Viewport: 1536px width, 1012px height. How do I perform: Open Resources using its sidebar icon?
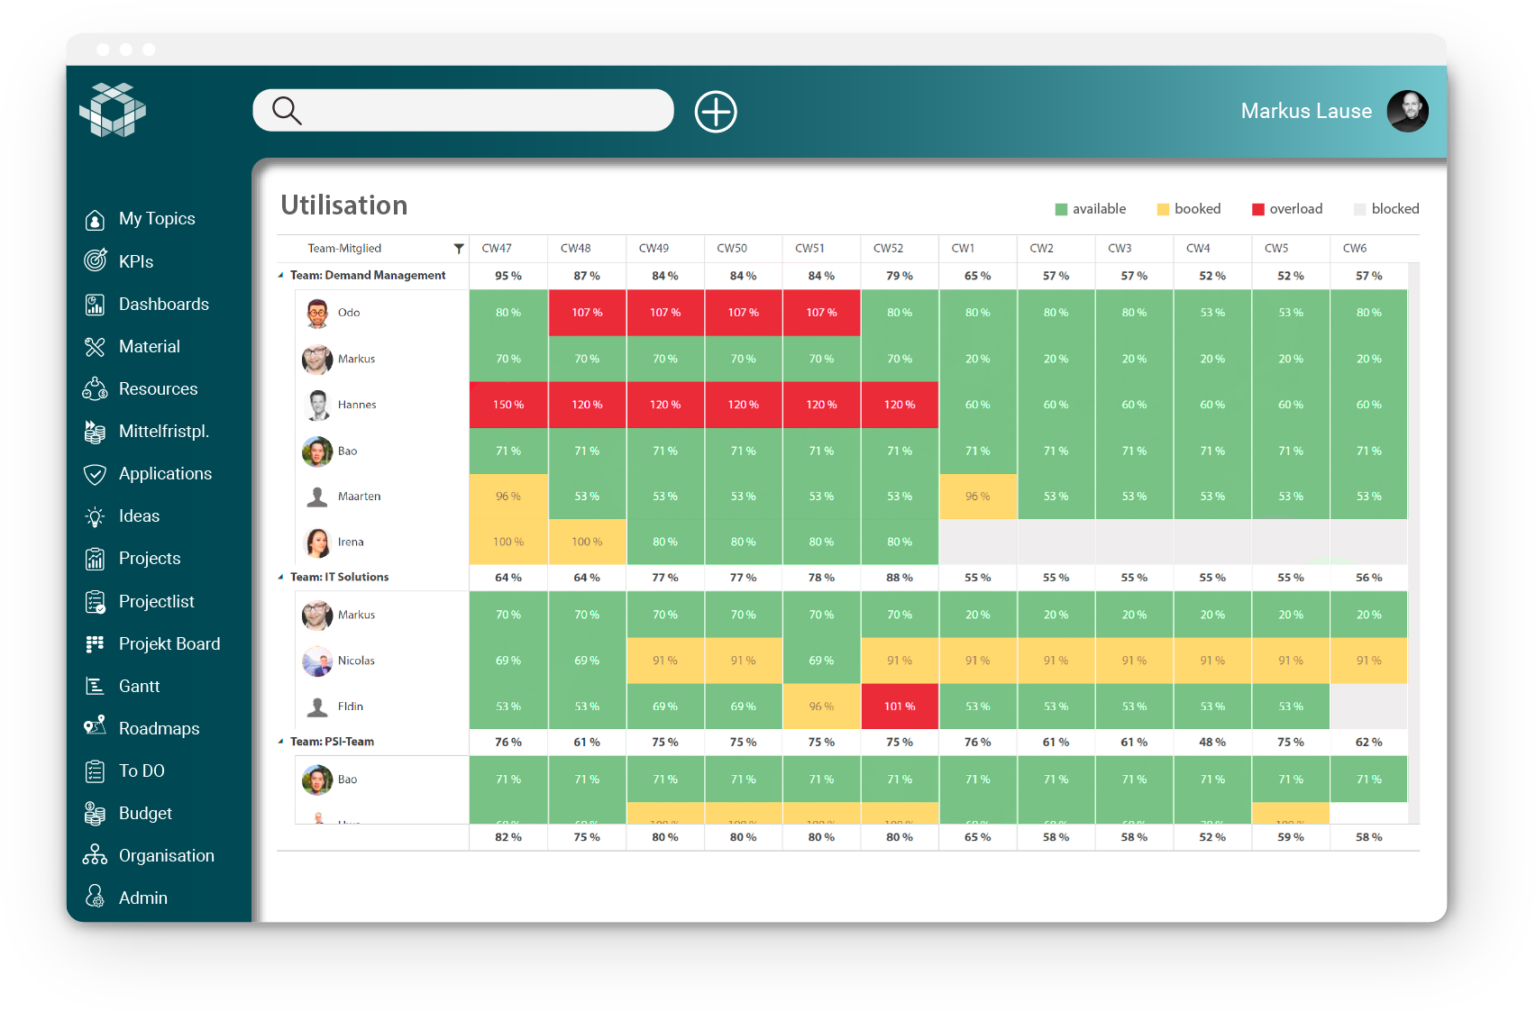coord(95,389)
